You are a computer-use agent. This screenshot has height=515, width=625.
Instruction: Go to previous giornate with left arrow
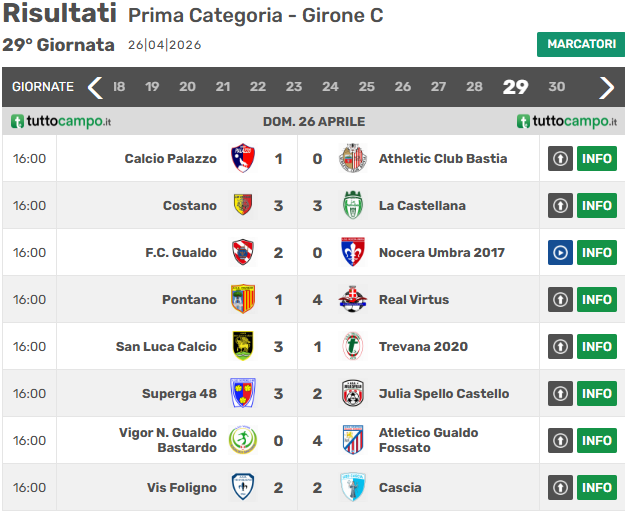coord(95,87)
